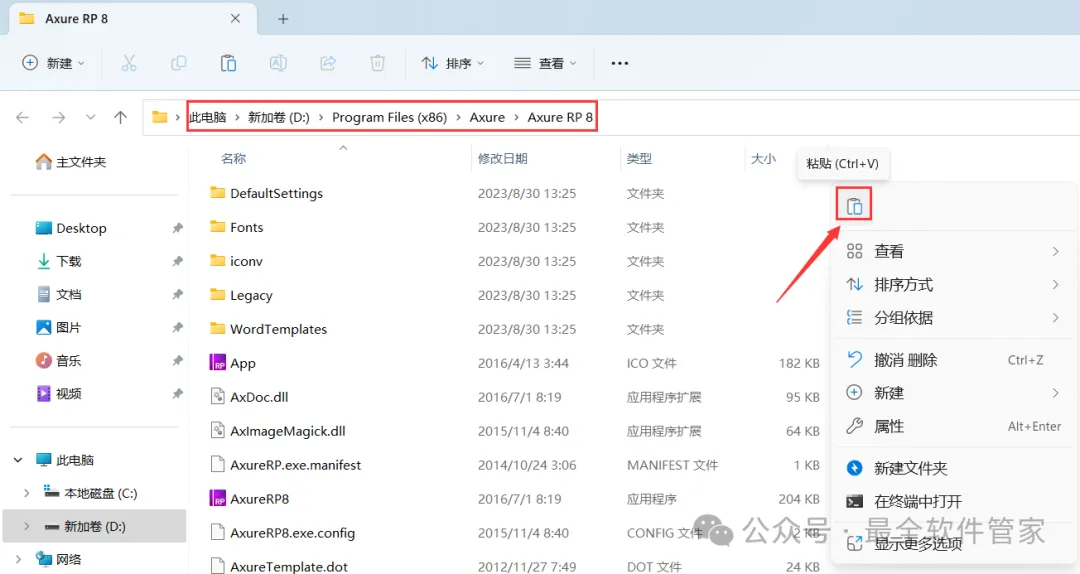Unpin 下载 using its pin icon
The height and width of the screenshot is (574, 1080).
178,261
